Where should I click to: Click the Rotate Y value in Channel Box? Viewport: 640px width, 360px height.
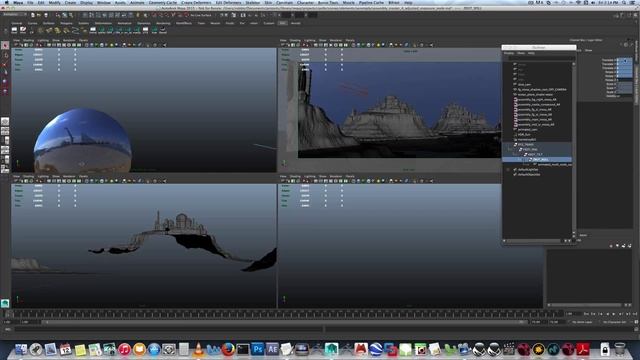pos(624,76)
